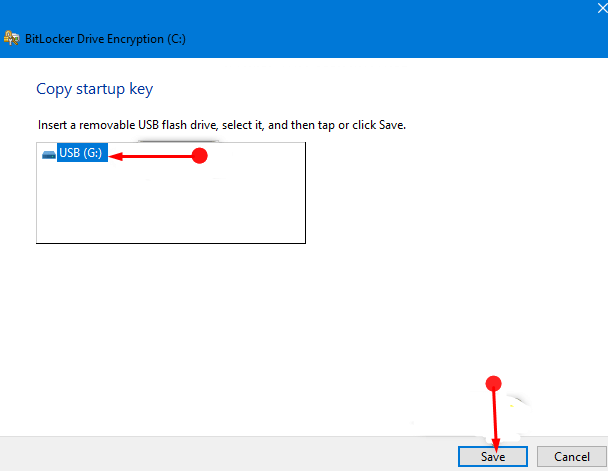Click the 'Copy startup key' heading

coord(95,89)
